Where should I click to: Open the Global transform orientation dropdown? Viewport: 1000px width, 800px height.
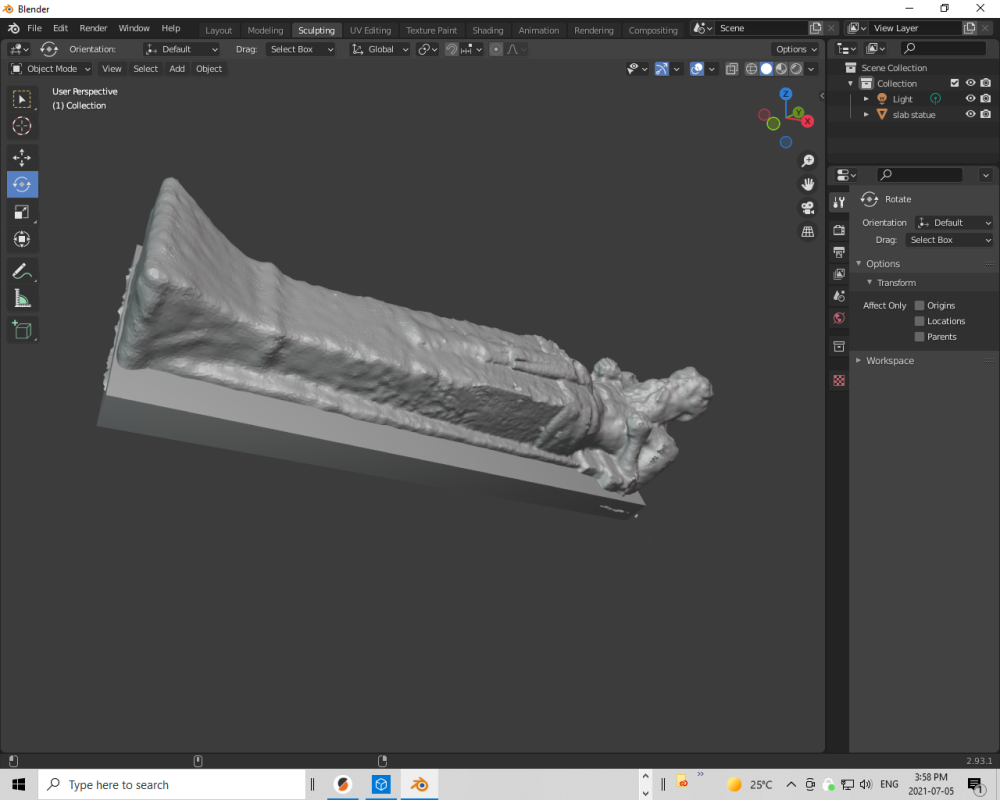[x=380, y=49]
